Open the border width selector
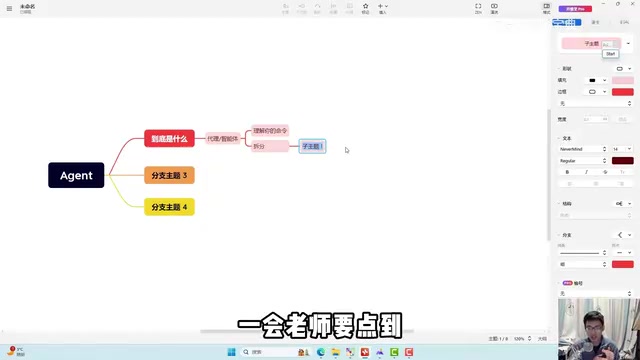640x360 pixels. tap(595, 104)
